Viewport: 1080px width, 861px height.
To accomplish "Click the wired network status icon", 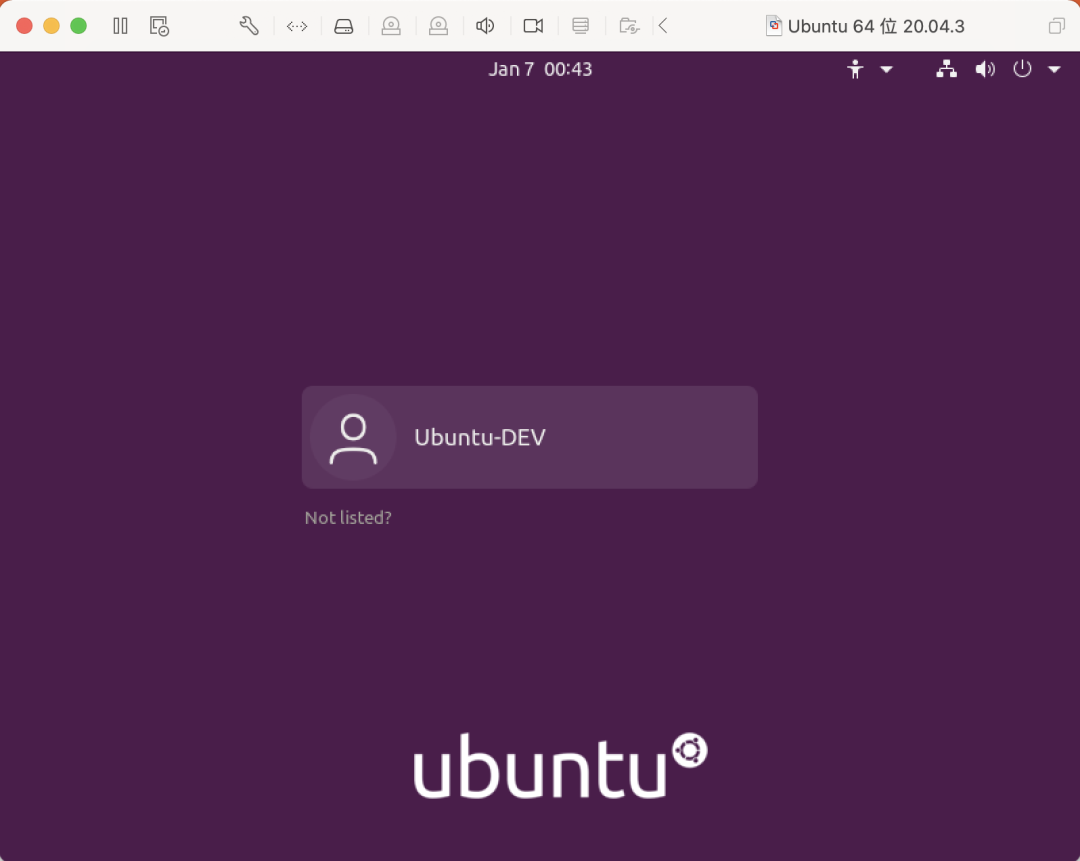I will pyautogui.click(x=946, y=69).
